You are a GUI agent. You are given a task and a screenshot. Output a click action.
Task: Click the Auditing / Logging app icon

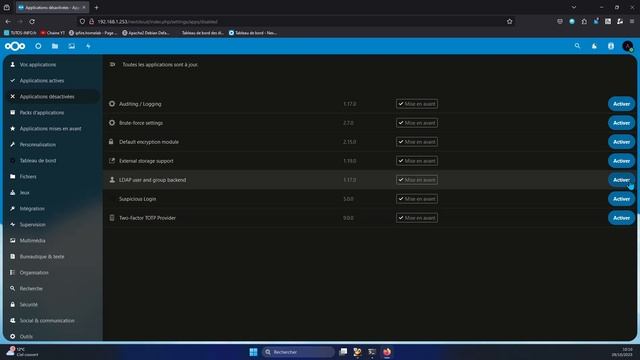click(x=112, y=104)
